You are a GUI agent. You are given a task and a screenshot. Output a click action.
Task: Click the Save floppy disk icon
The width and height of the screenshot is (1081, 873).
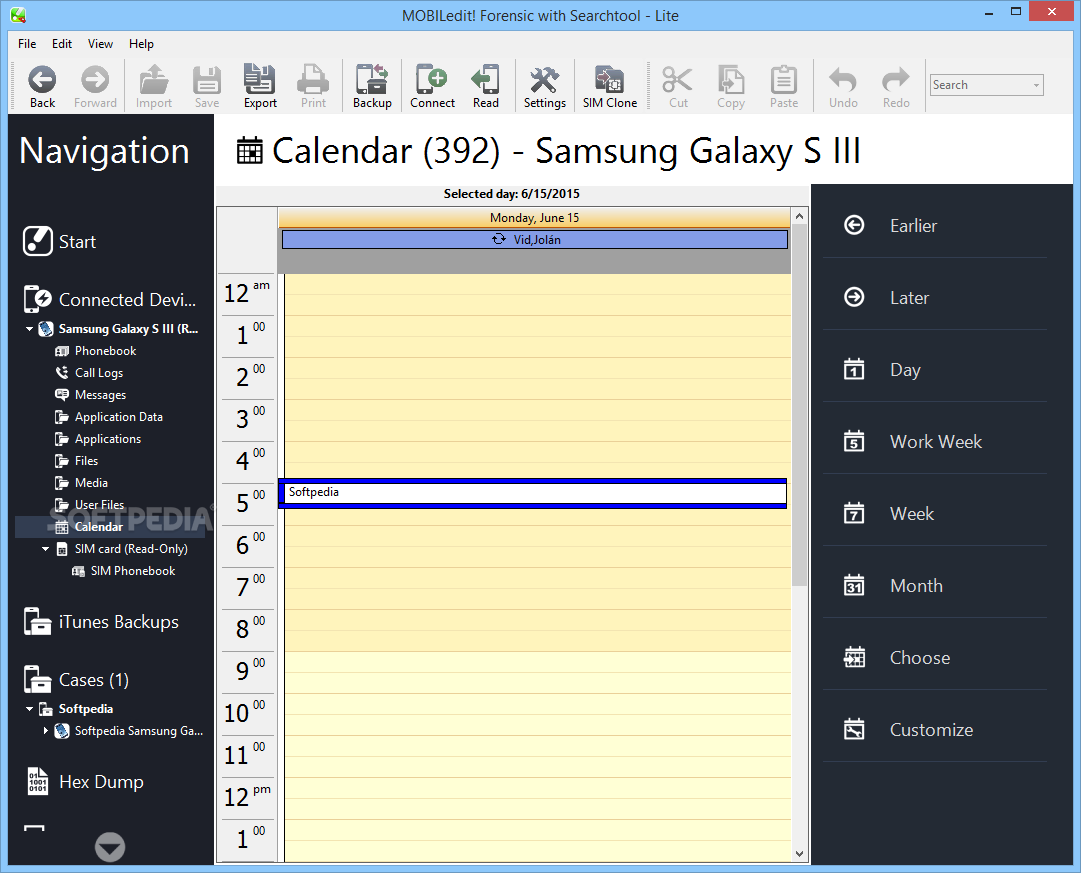pos(207,81)
